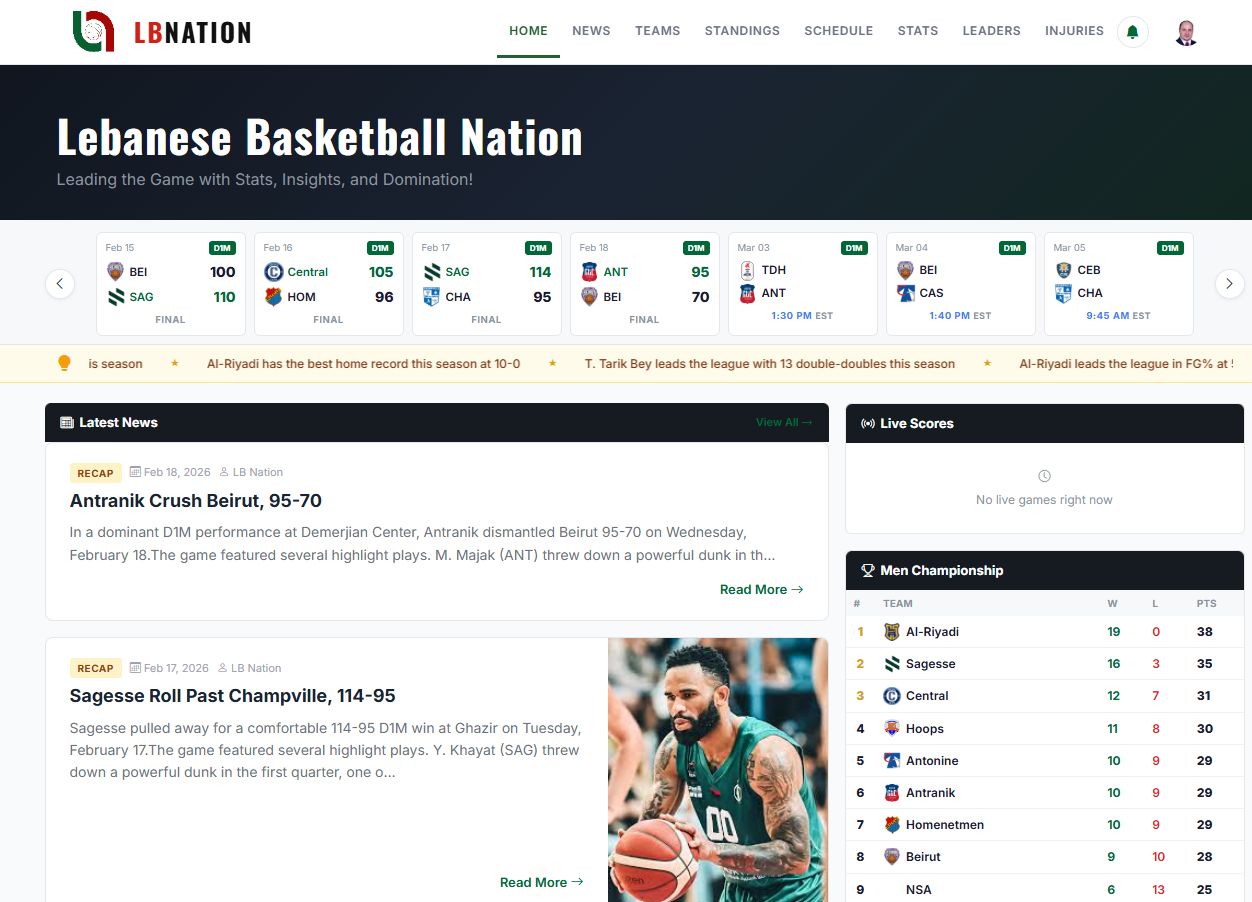Click the Hoops team logo in standings
This screenshot has height=902, width=1252.
click(892, 728)
